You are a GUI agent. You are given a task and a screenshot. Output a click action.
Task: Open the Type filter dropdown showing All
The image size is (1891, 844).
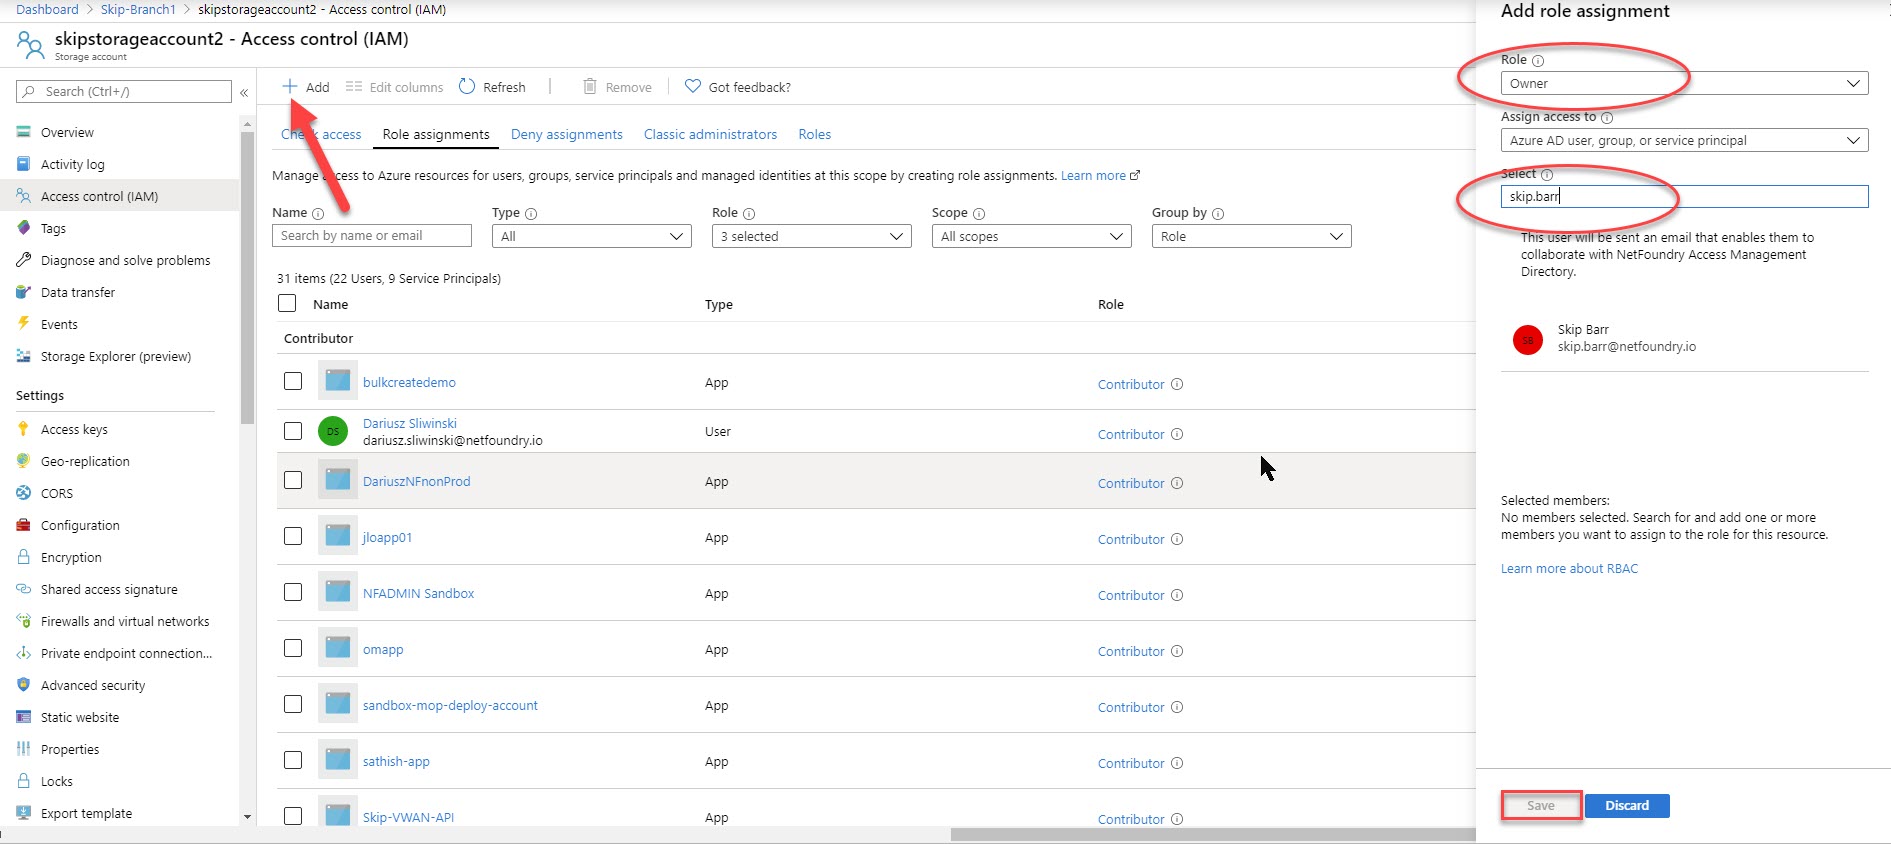[x=592, y=236]
